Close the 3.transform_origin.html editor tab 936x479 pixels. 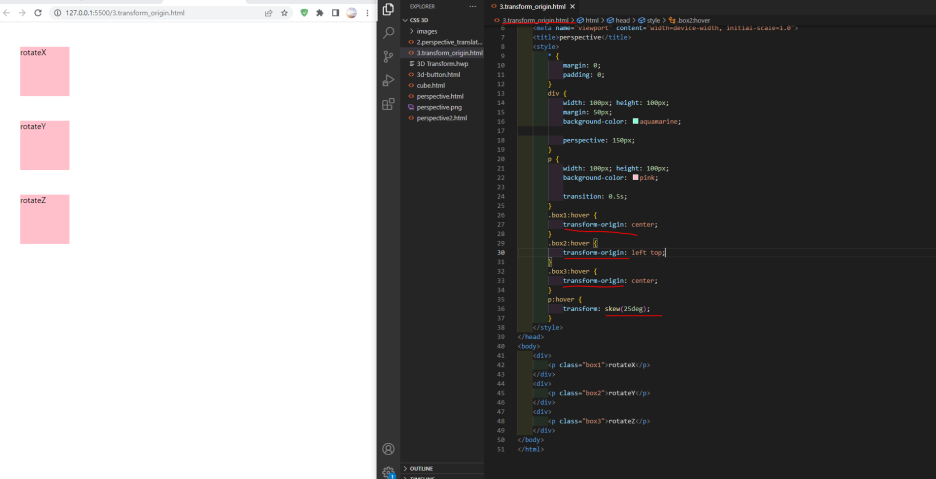[572, 7]
